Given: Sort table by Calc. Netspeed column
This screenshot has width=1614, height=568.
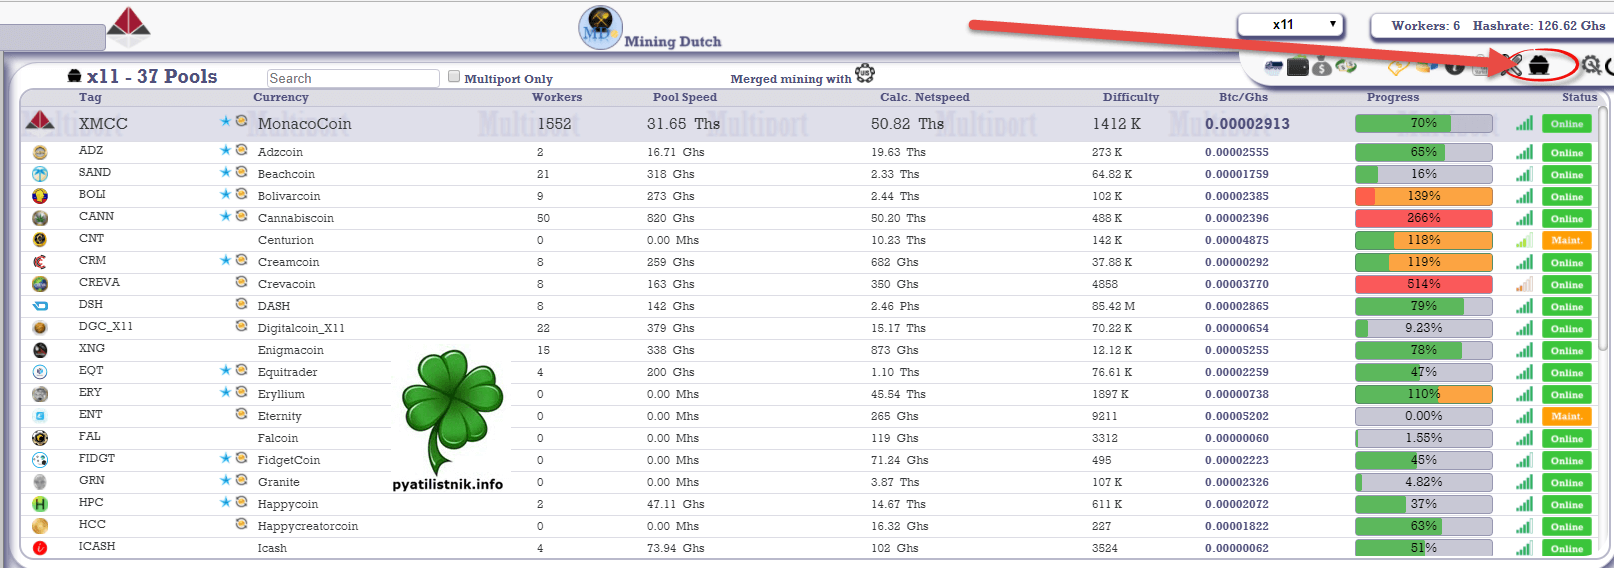Looking at the screenshot, I should click(x=925, y=97).
